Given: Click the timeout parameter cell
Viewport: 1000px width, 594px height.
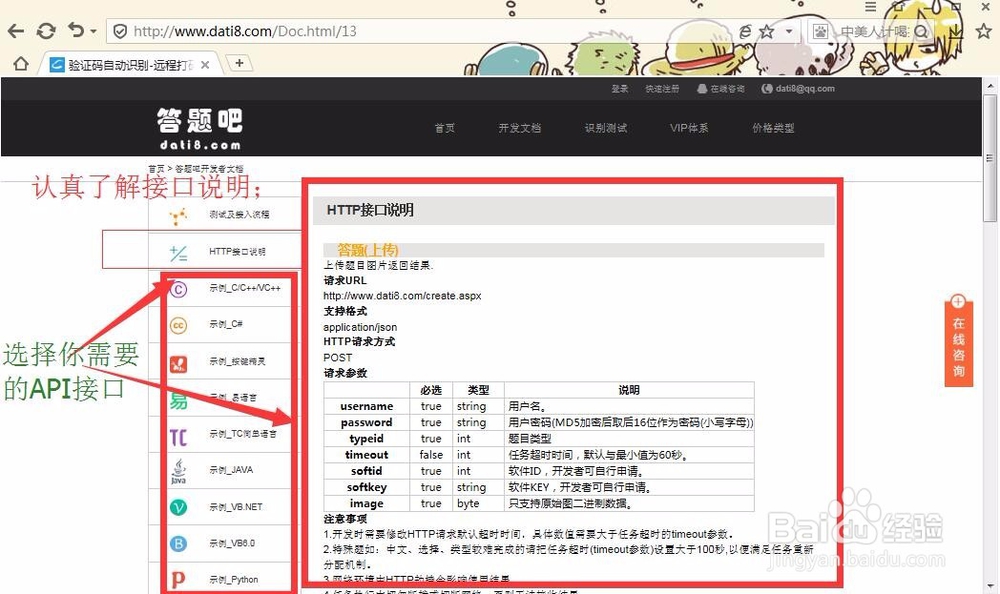Looking at the screenshot, I should [x=367, y=455].
